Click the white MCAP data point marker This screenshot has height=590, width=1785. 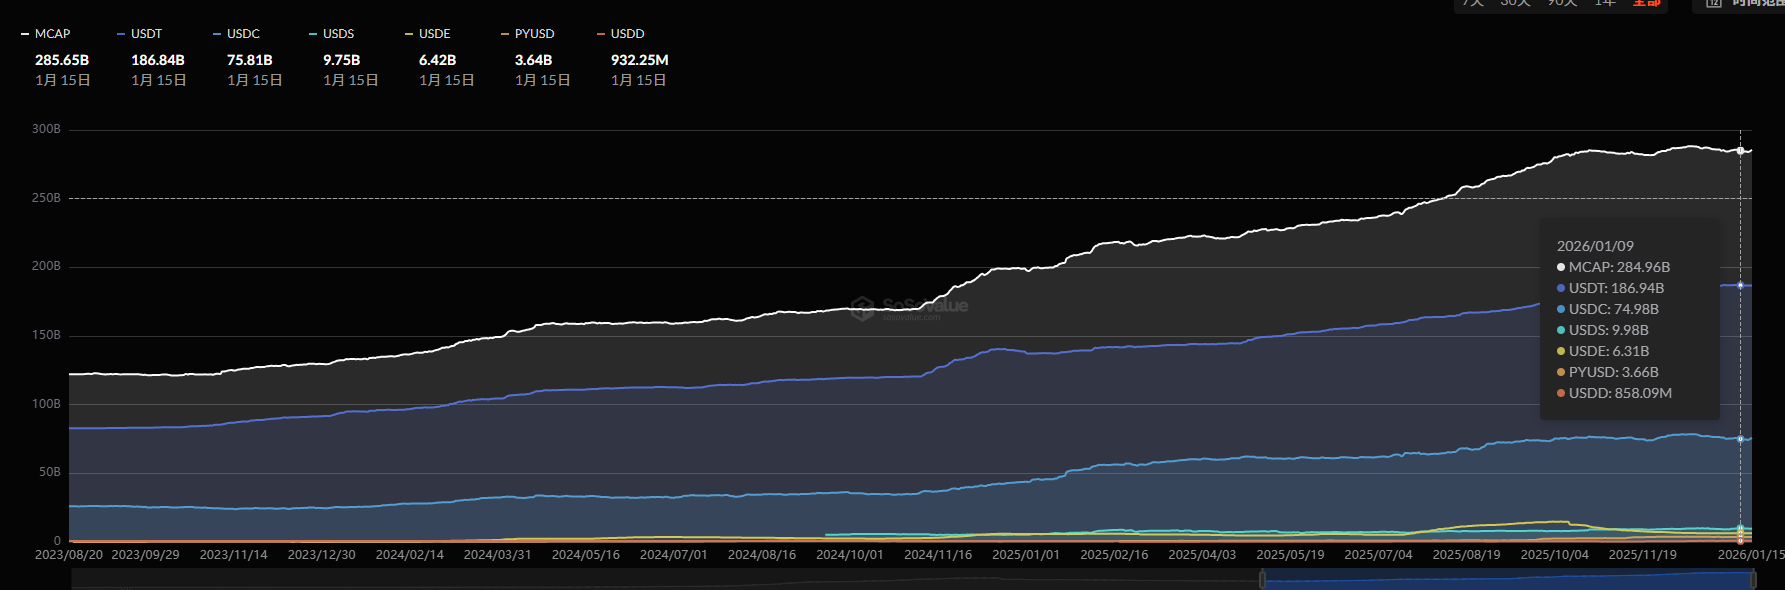point(1740,151)
